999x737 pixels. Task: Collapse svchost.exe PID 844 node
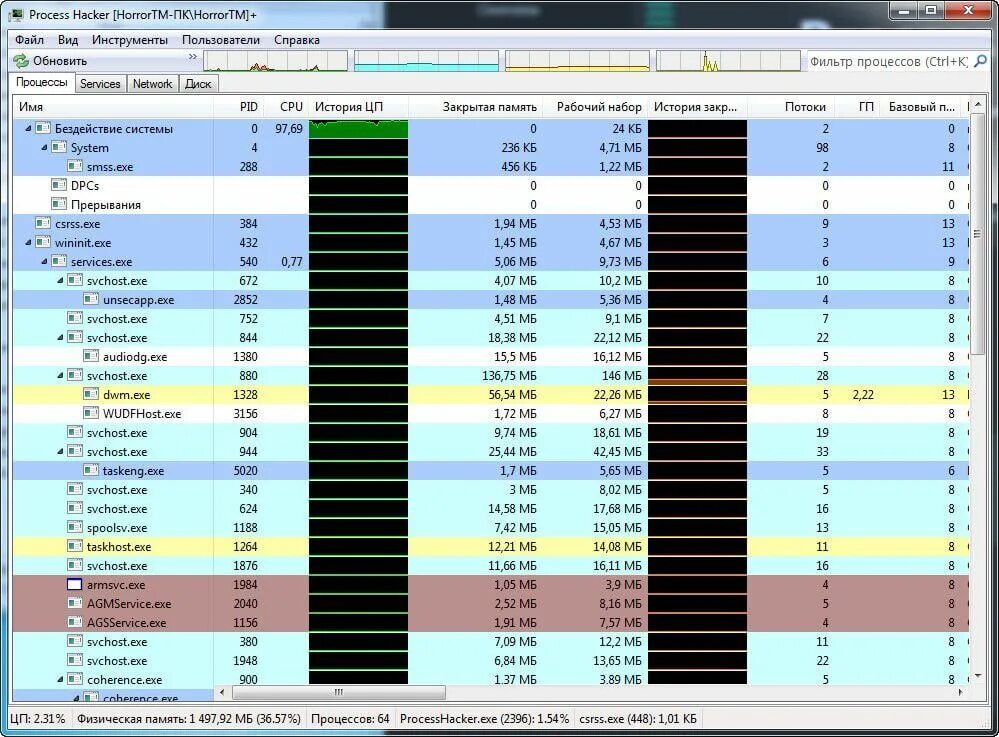pos(61,338)
